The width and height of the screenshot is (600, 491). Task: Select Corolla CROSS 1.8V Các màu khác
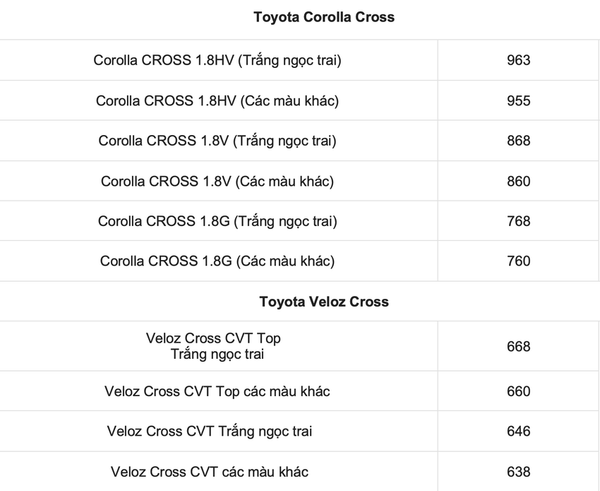(217, 181)
